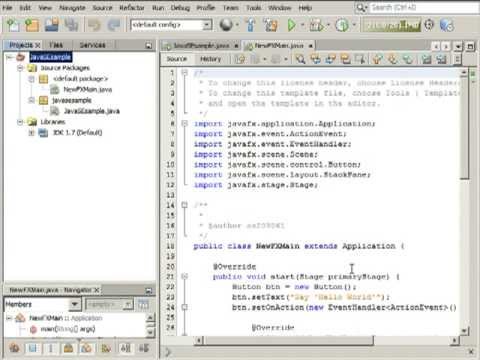Screen dimensions: 480x360
Task: Click the Debug Project toolbar icon
Action: click(316, 25)
